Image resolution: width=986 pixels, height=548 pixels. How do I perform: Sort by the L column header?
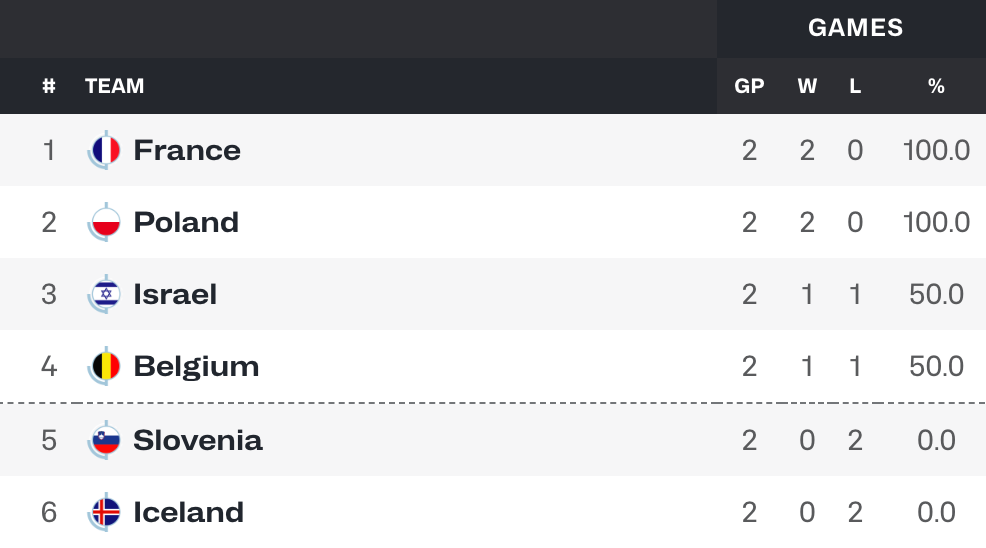point(855,86)
